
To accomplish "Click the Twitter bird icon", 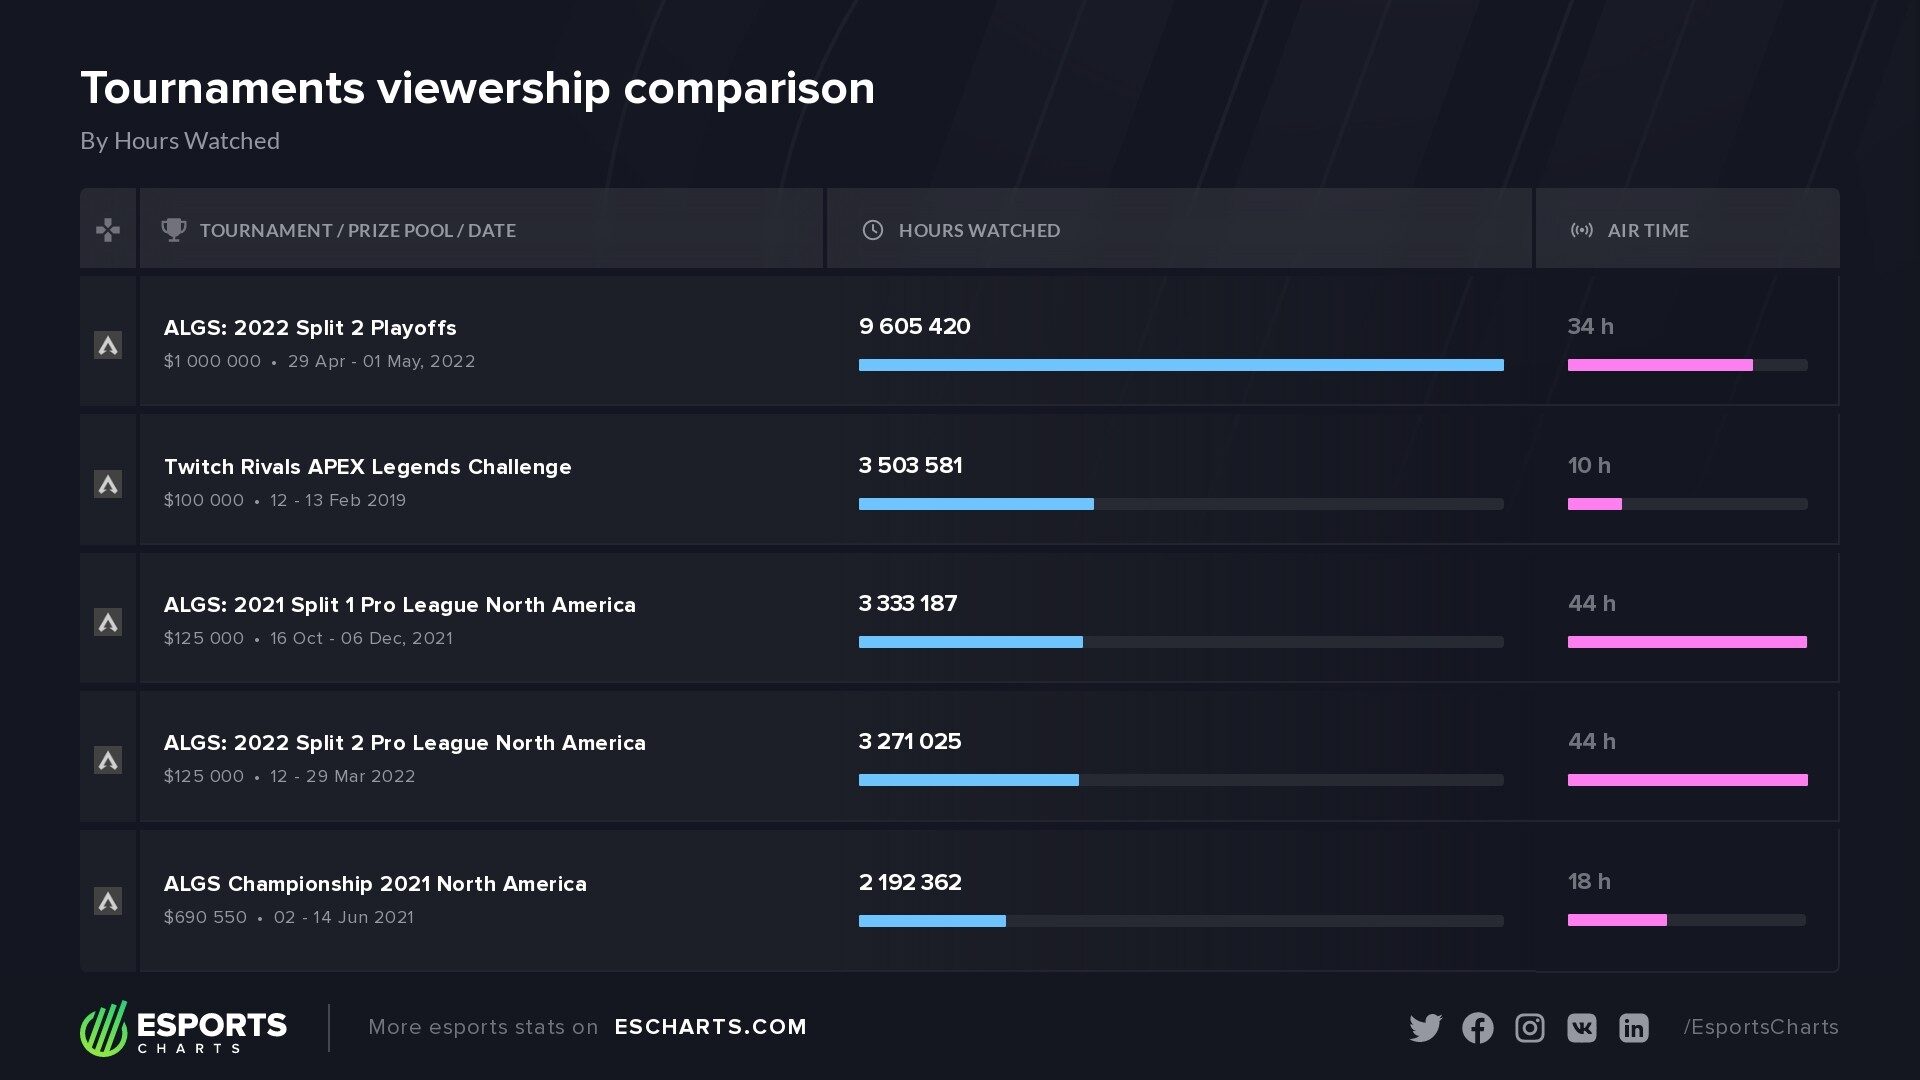I will (x=1425, y=1028).
